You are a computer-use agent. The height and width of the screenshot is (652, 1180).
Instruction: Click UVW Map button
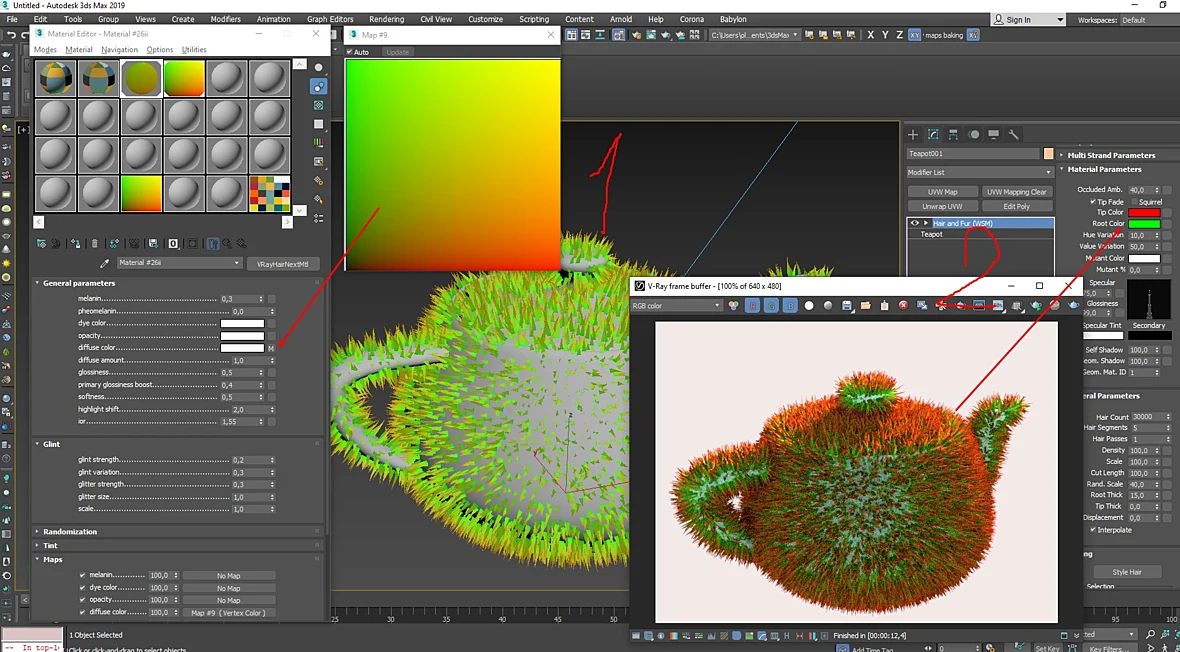[942, 192]
